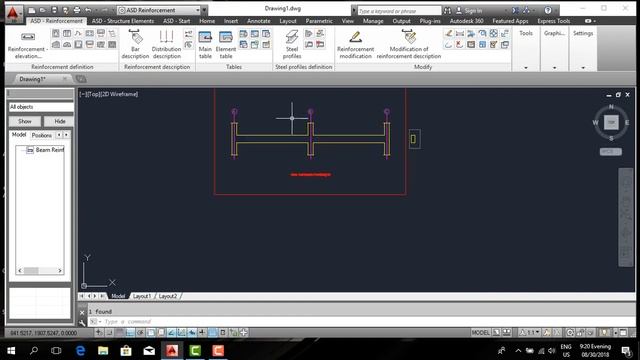Click the tree panel horizontal scrollbar
640x360 pixels.
point(40,270)
